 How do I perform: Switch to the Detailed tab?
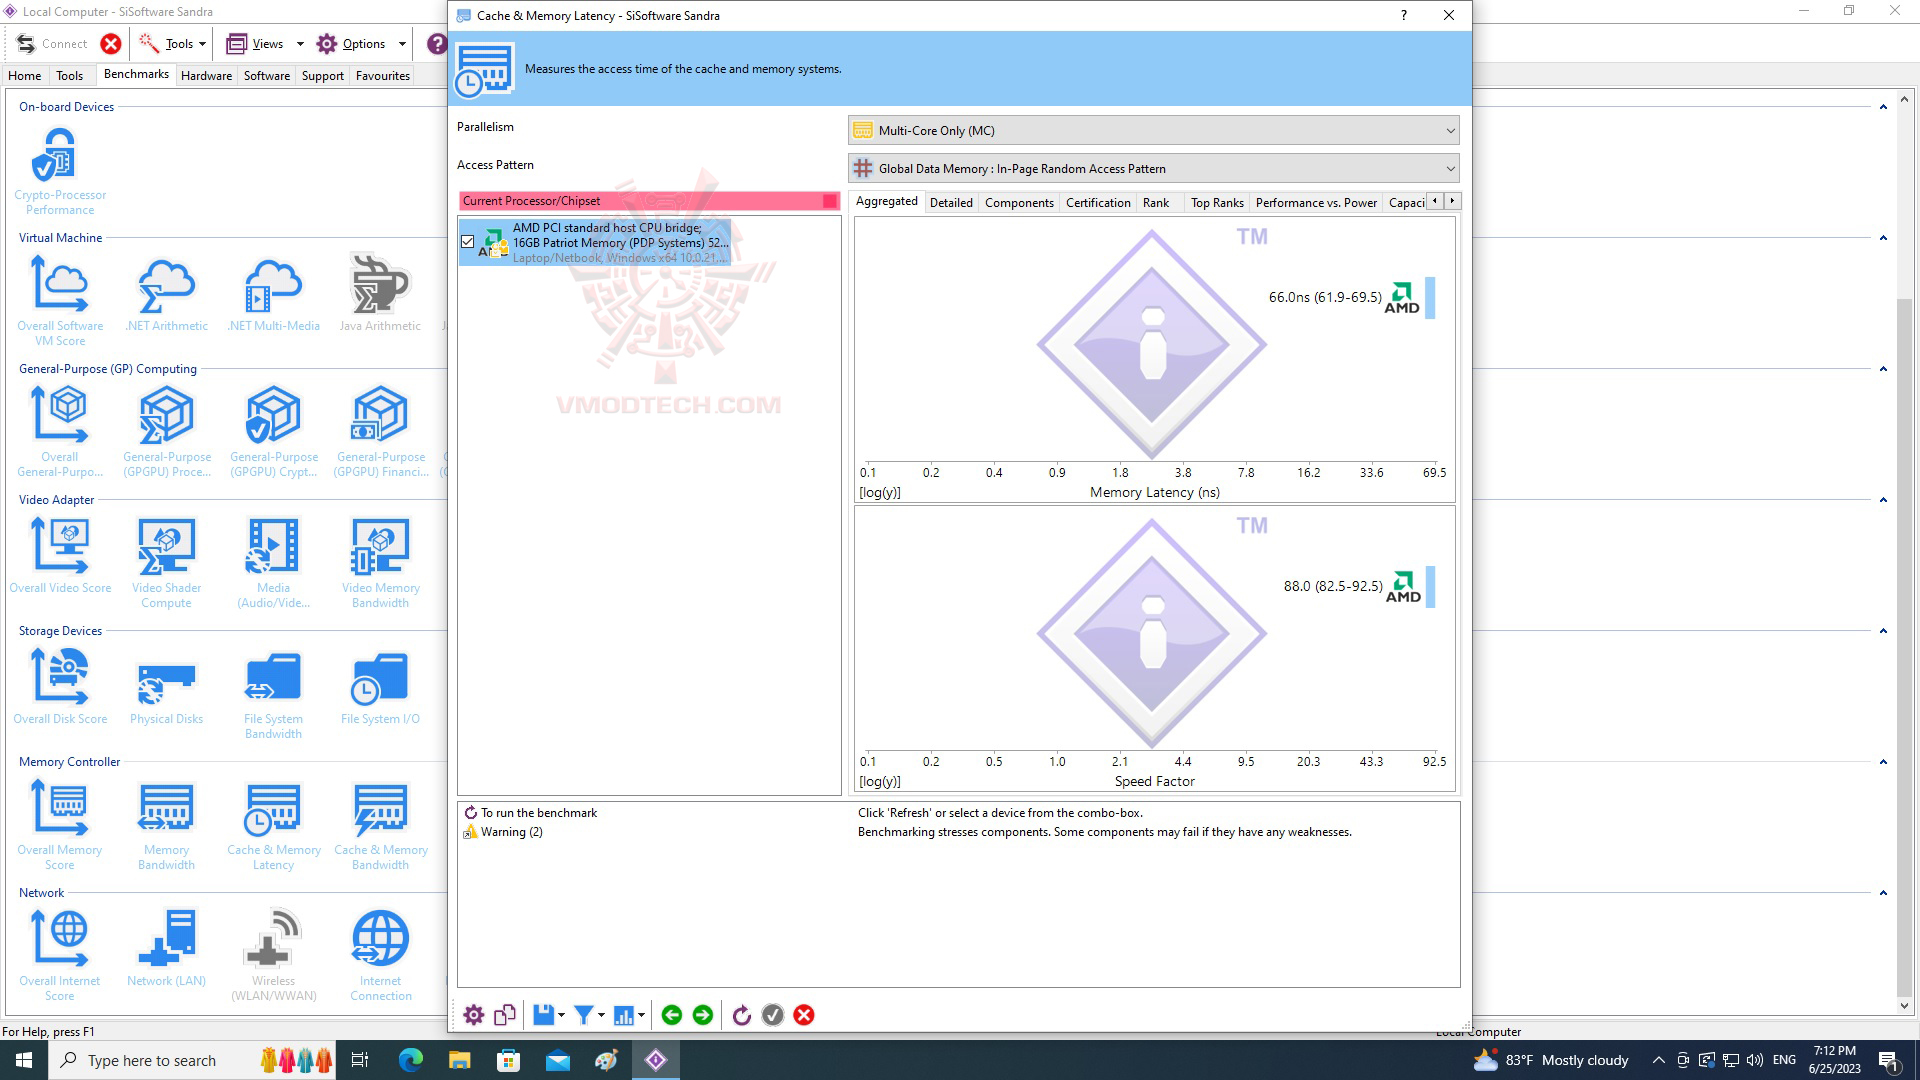pyautogui.click(x=951, y=202)
